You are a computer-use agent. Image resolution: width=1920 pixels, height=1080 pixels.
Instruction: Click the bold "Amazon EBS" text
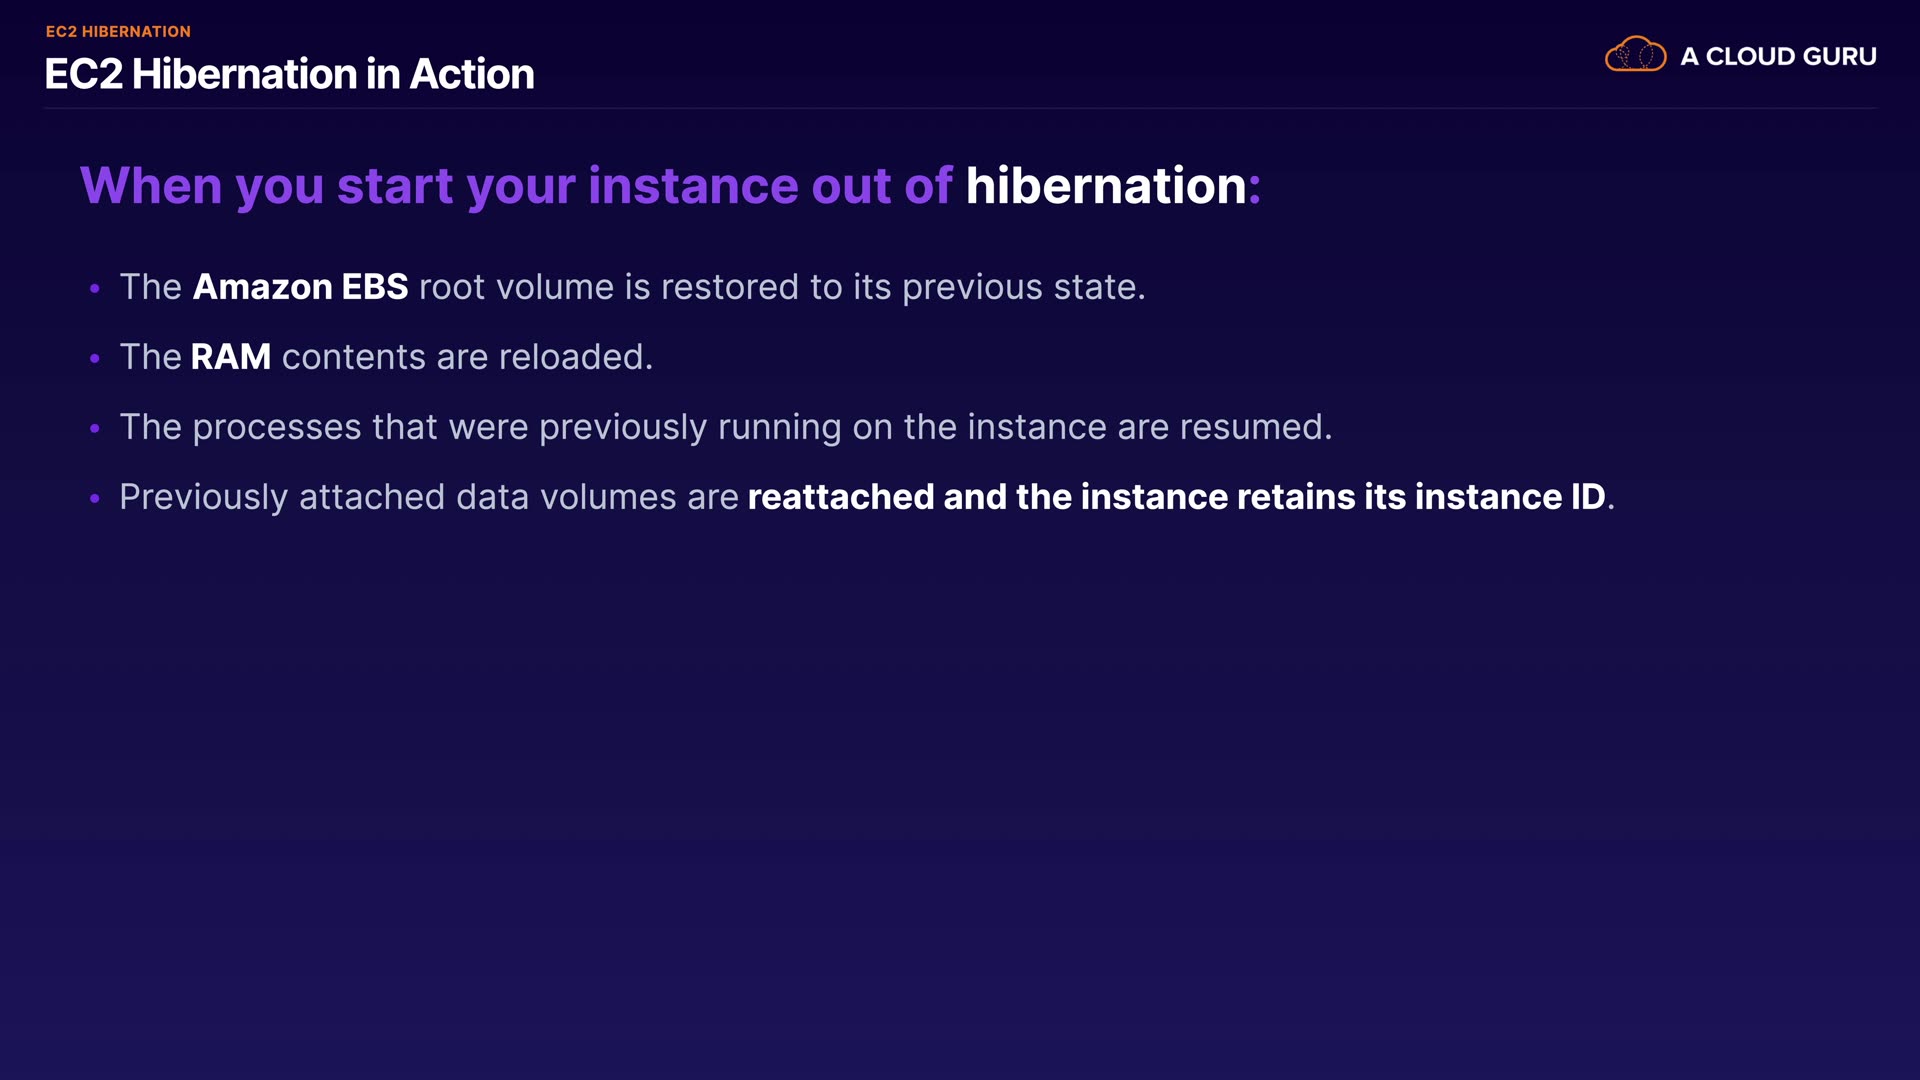click(x=300, y=287)
